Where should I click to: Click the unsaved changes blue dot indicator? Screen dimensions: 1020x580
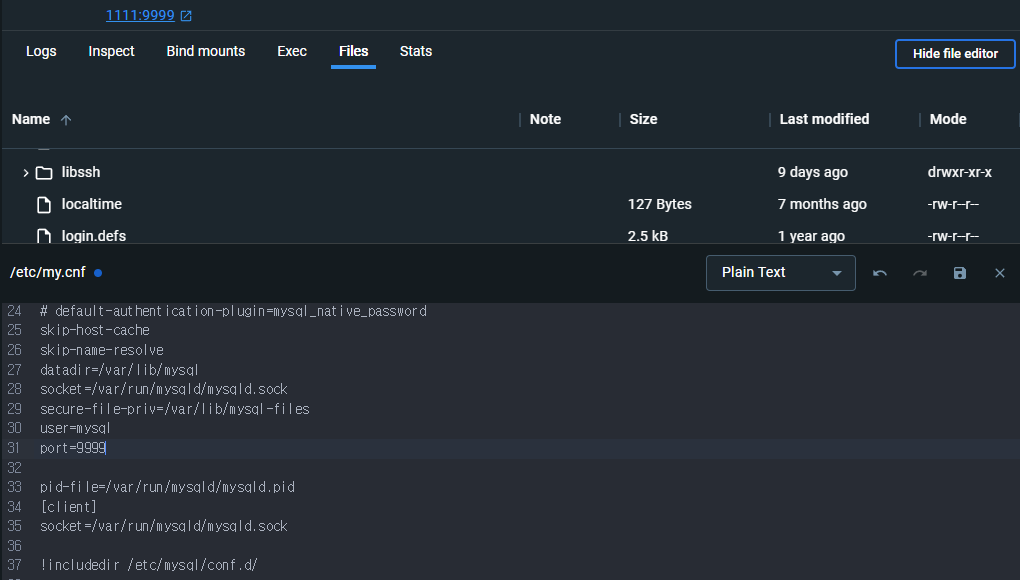[98, 273]
